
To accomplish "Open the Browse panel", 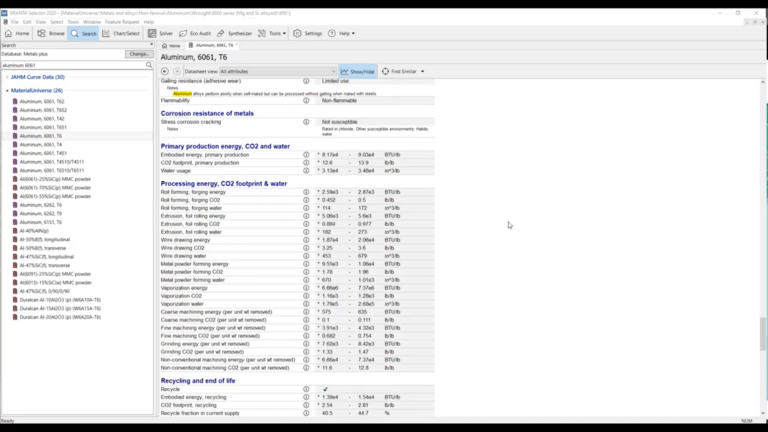I will pos(51,33).
